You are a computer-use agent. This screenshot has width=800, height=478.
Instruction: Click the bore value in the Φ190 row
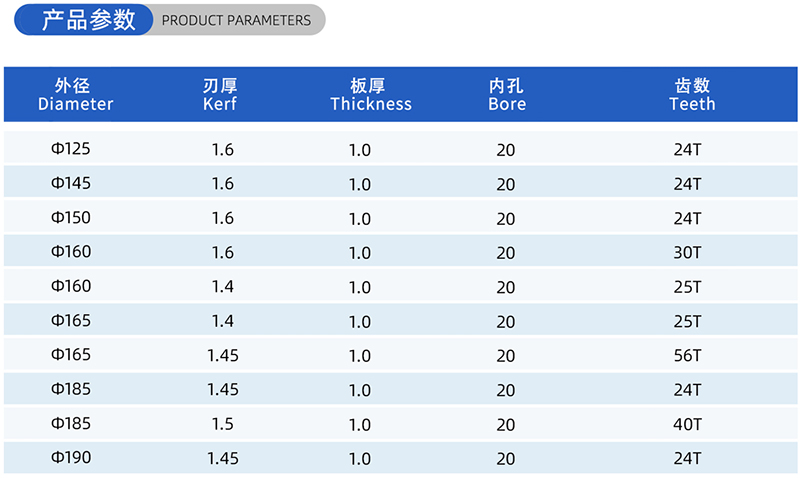tap(506, 459)
